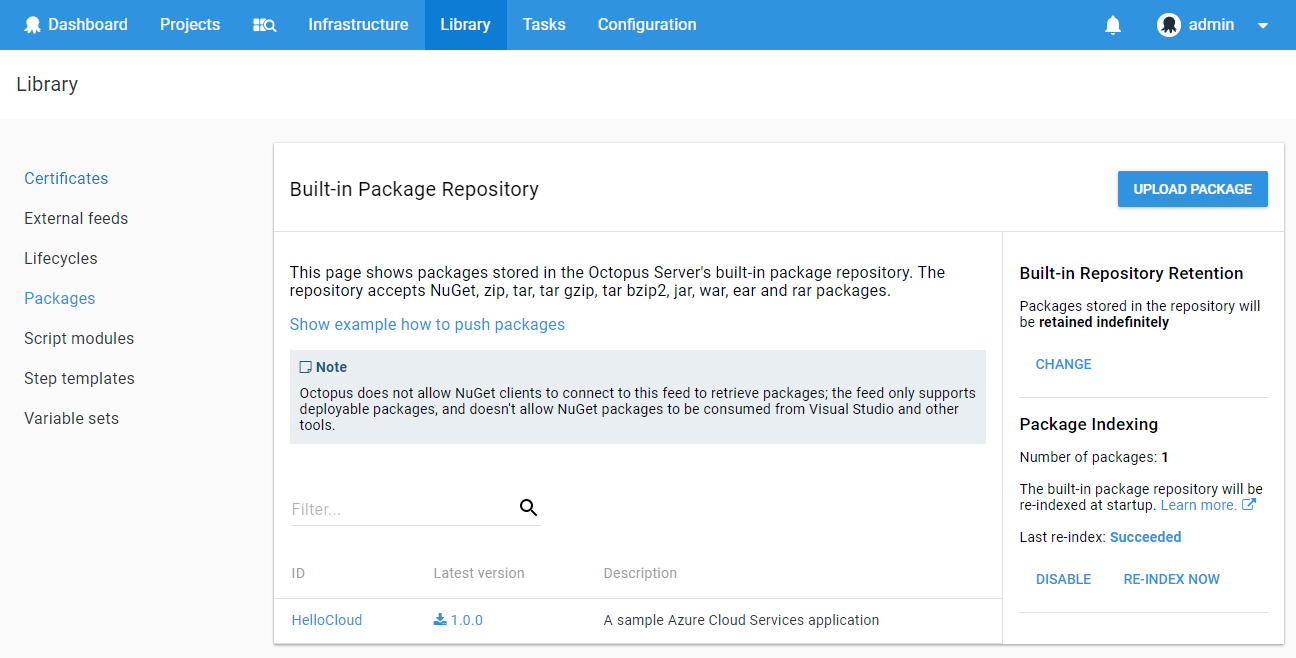The image size is (1296, 658).
Task: Click the admin user avatar
Action: (x=1168, y=24)
